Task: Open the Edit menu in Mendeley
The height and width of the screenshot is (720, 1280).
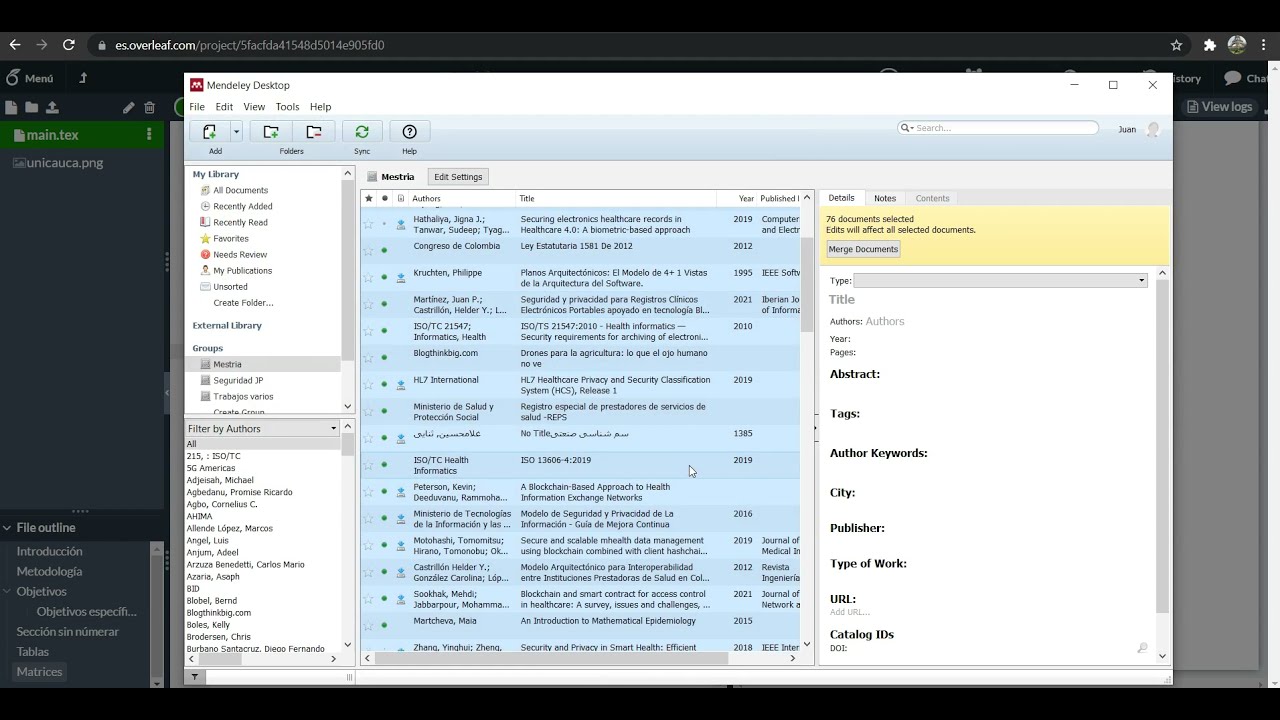Action: tap(224, 107)
